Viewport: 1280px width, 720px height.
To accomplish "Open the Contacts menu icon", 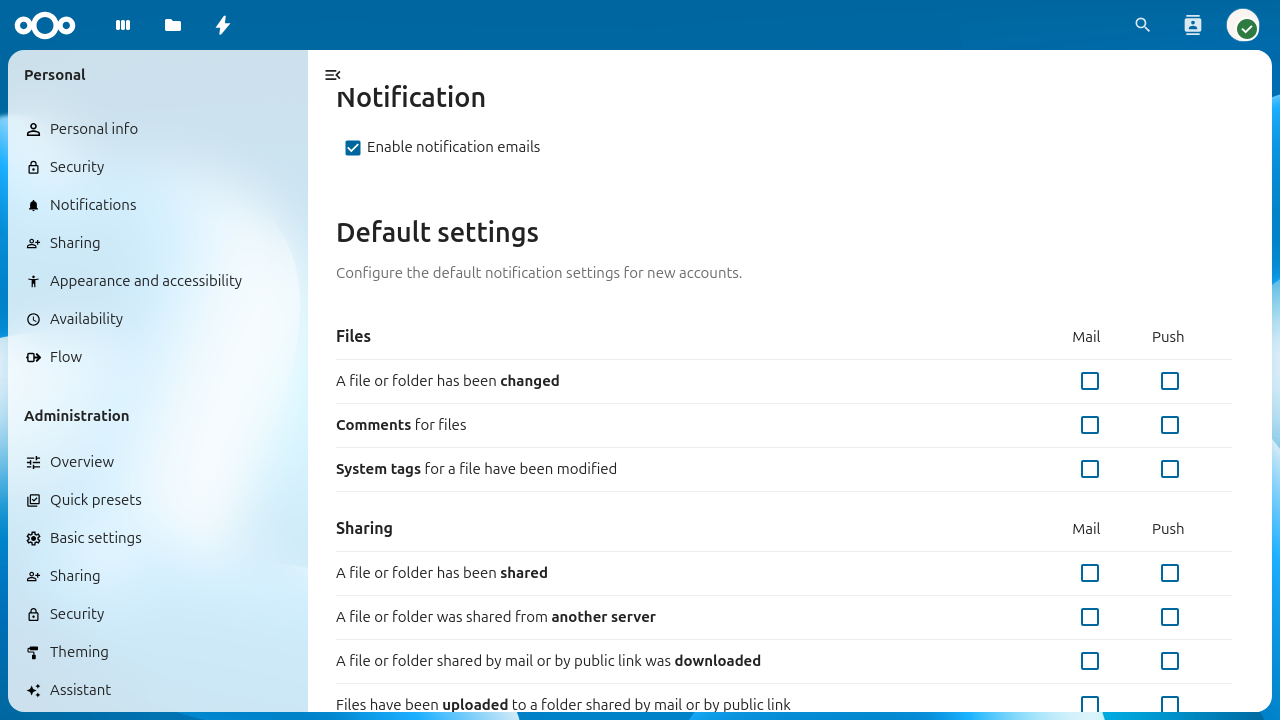I will [1192, 25].
